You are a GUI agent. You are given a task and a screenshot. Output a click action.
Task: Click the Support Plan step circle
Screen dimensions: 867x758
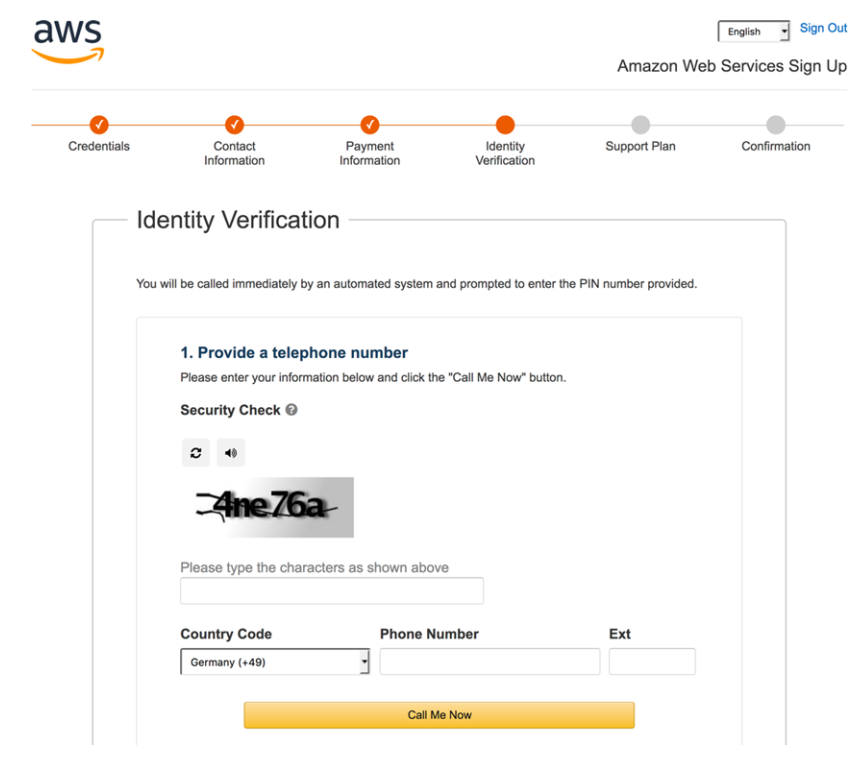click(640, 125)
